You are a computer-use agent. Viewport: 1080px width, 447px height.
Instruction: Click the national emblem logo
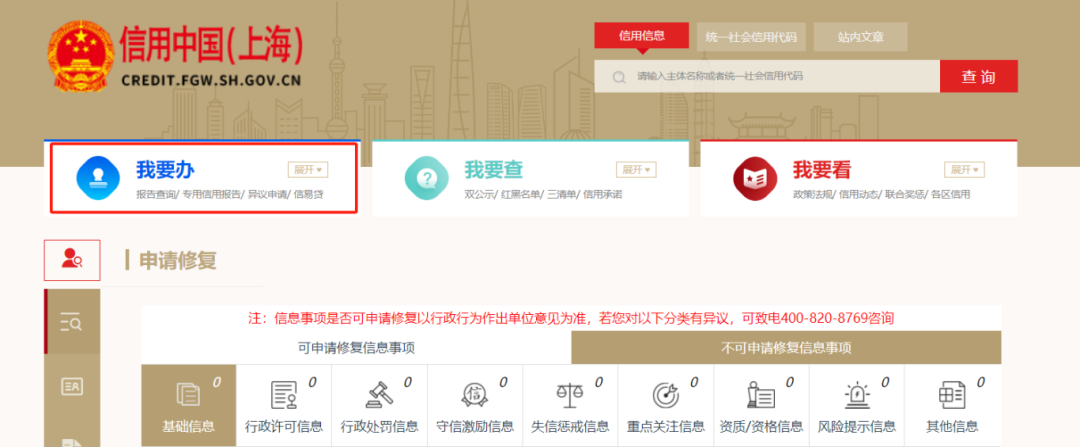tap(81, 56)
